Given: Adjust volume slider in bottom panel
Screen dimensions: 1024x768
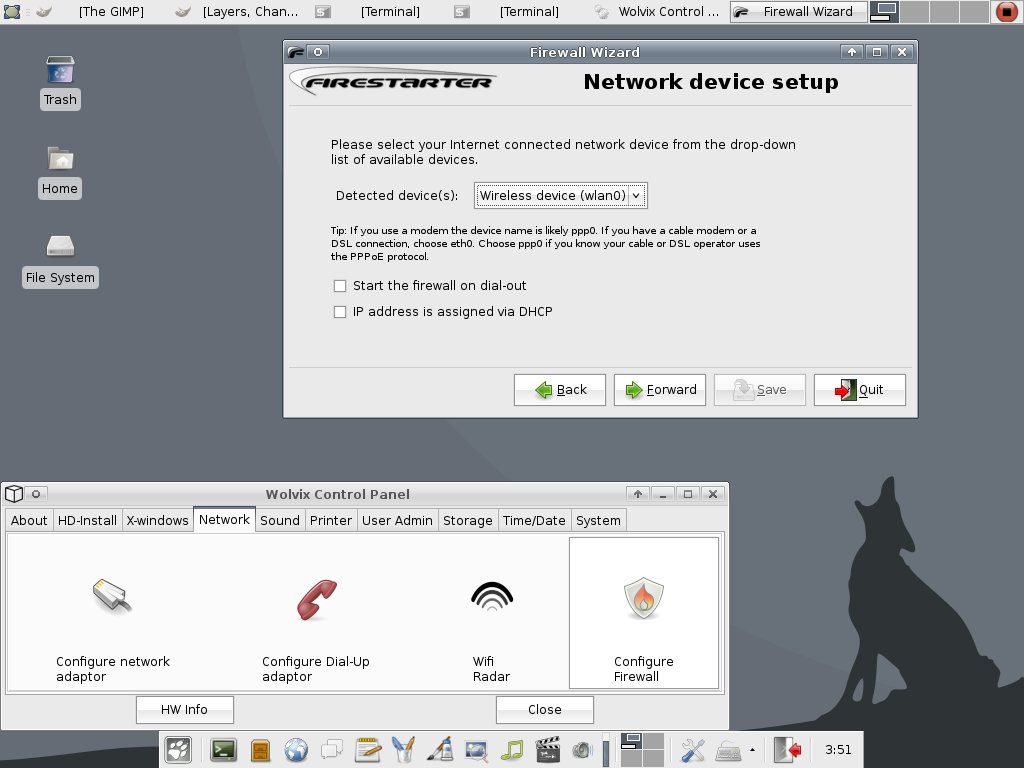Looking at the screenshot, I should [x=606, y=750].
